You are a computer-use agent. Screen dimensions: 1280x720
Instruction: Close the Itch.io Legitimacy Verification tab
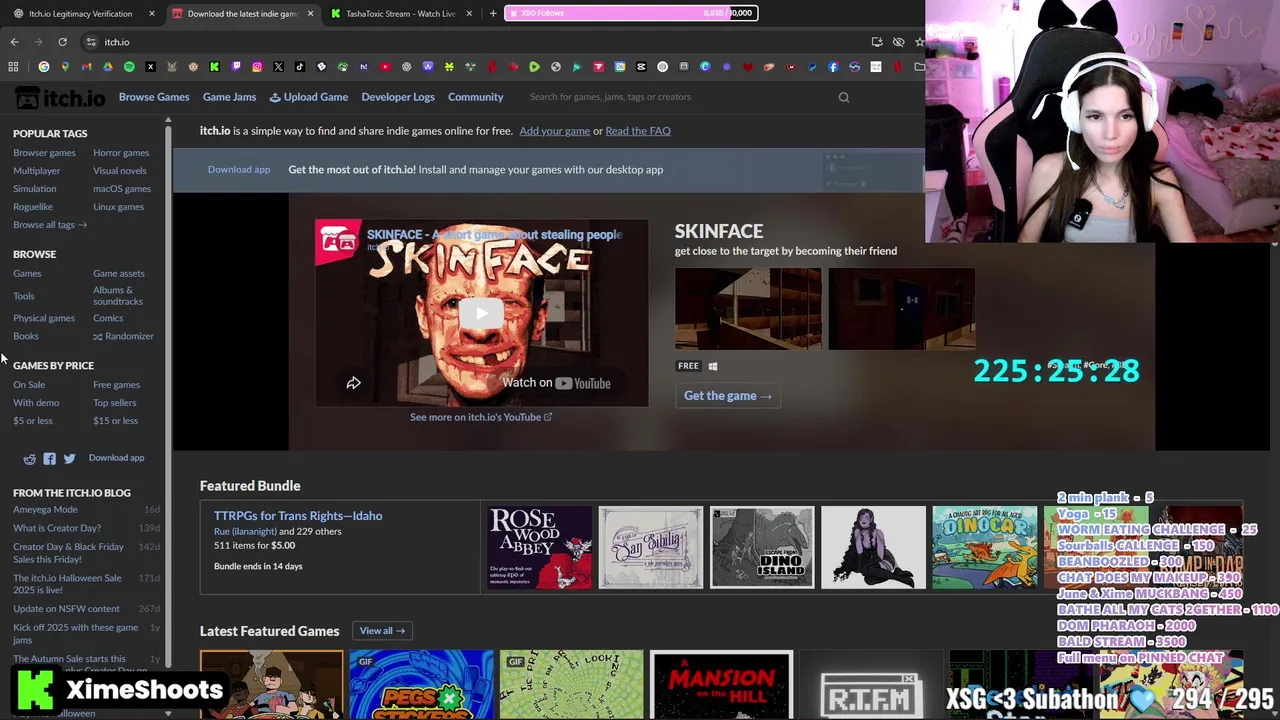152,13
